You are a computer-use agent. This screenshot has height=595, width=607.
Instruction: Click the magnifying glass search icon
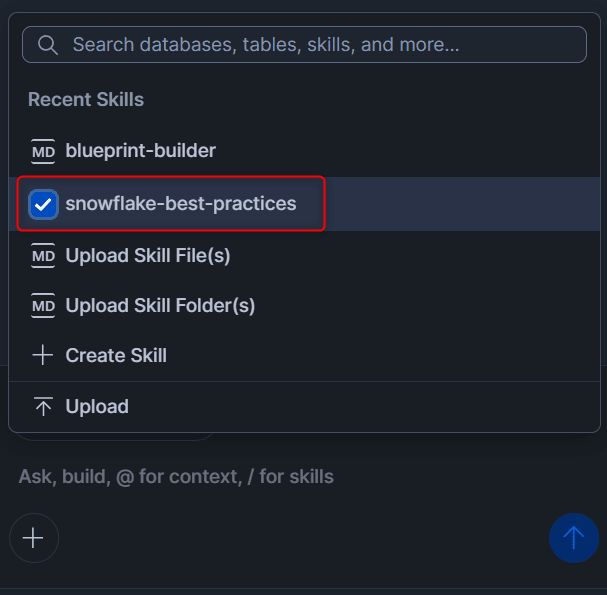click(x=48, y=45)
